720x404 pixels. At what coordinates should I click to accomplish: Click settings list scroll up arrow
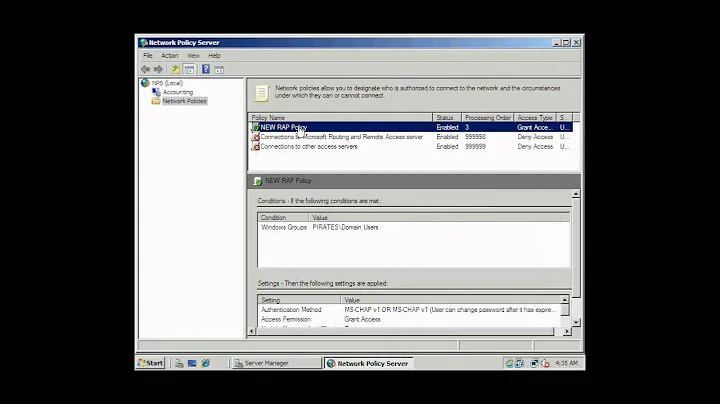565,299
